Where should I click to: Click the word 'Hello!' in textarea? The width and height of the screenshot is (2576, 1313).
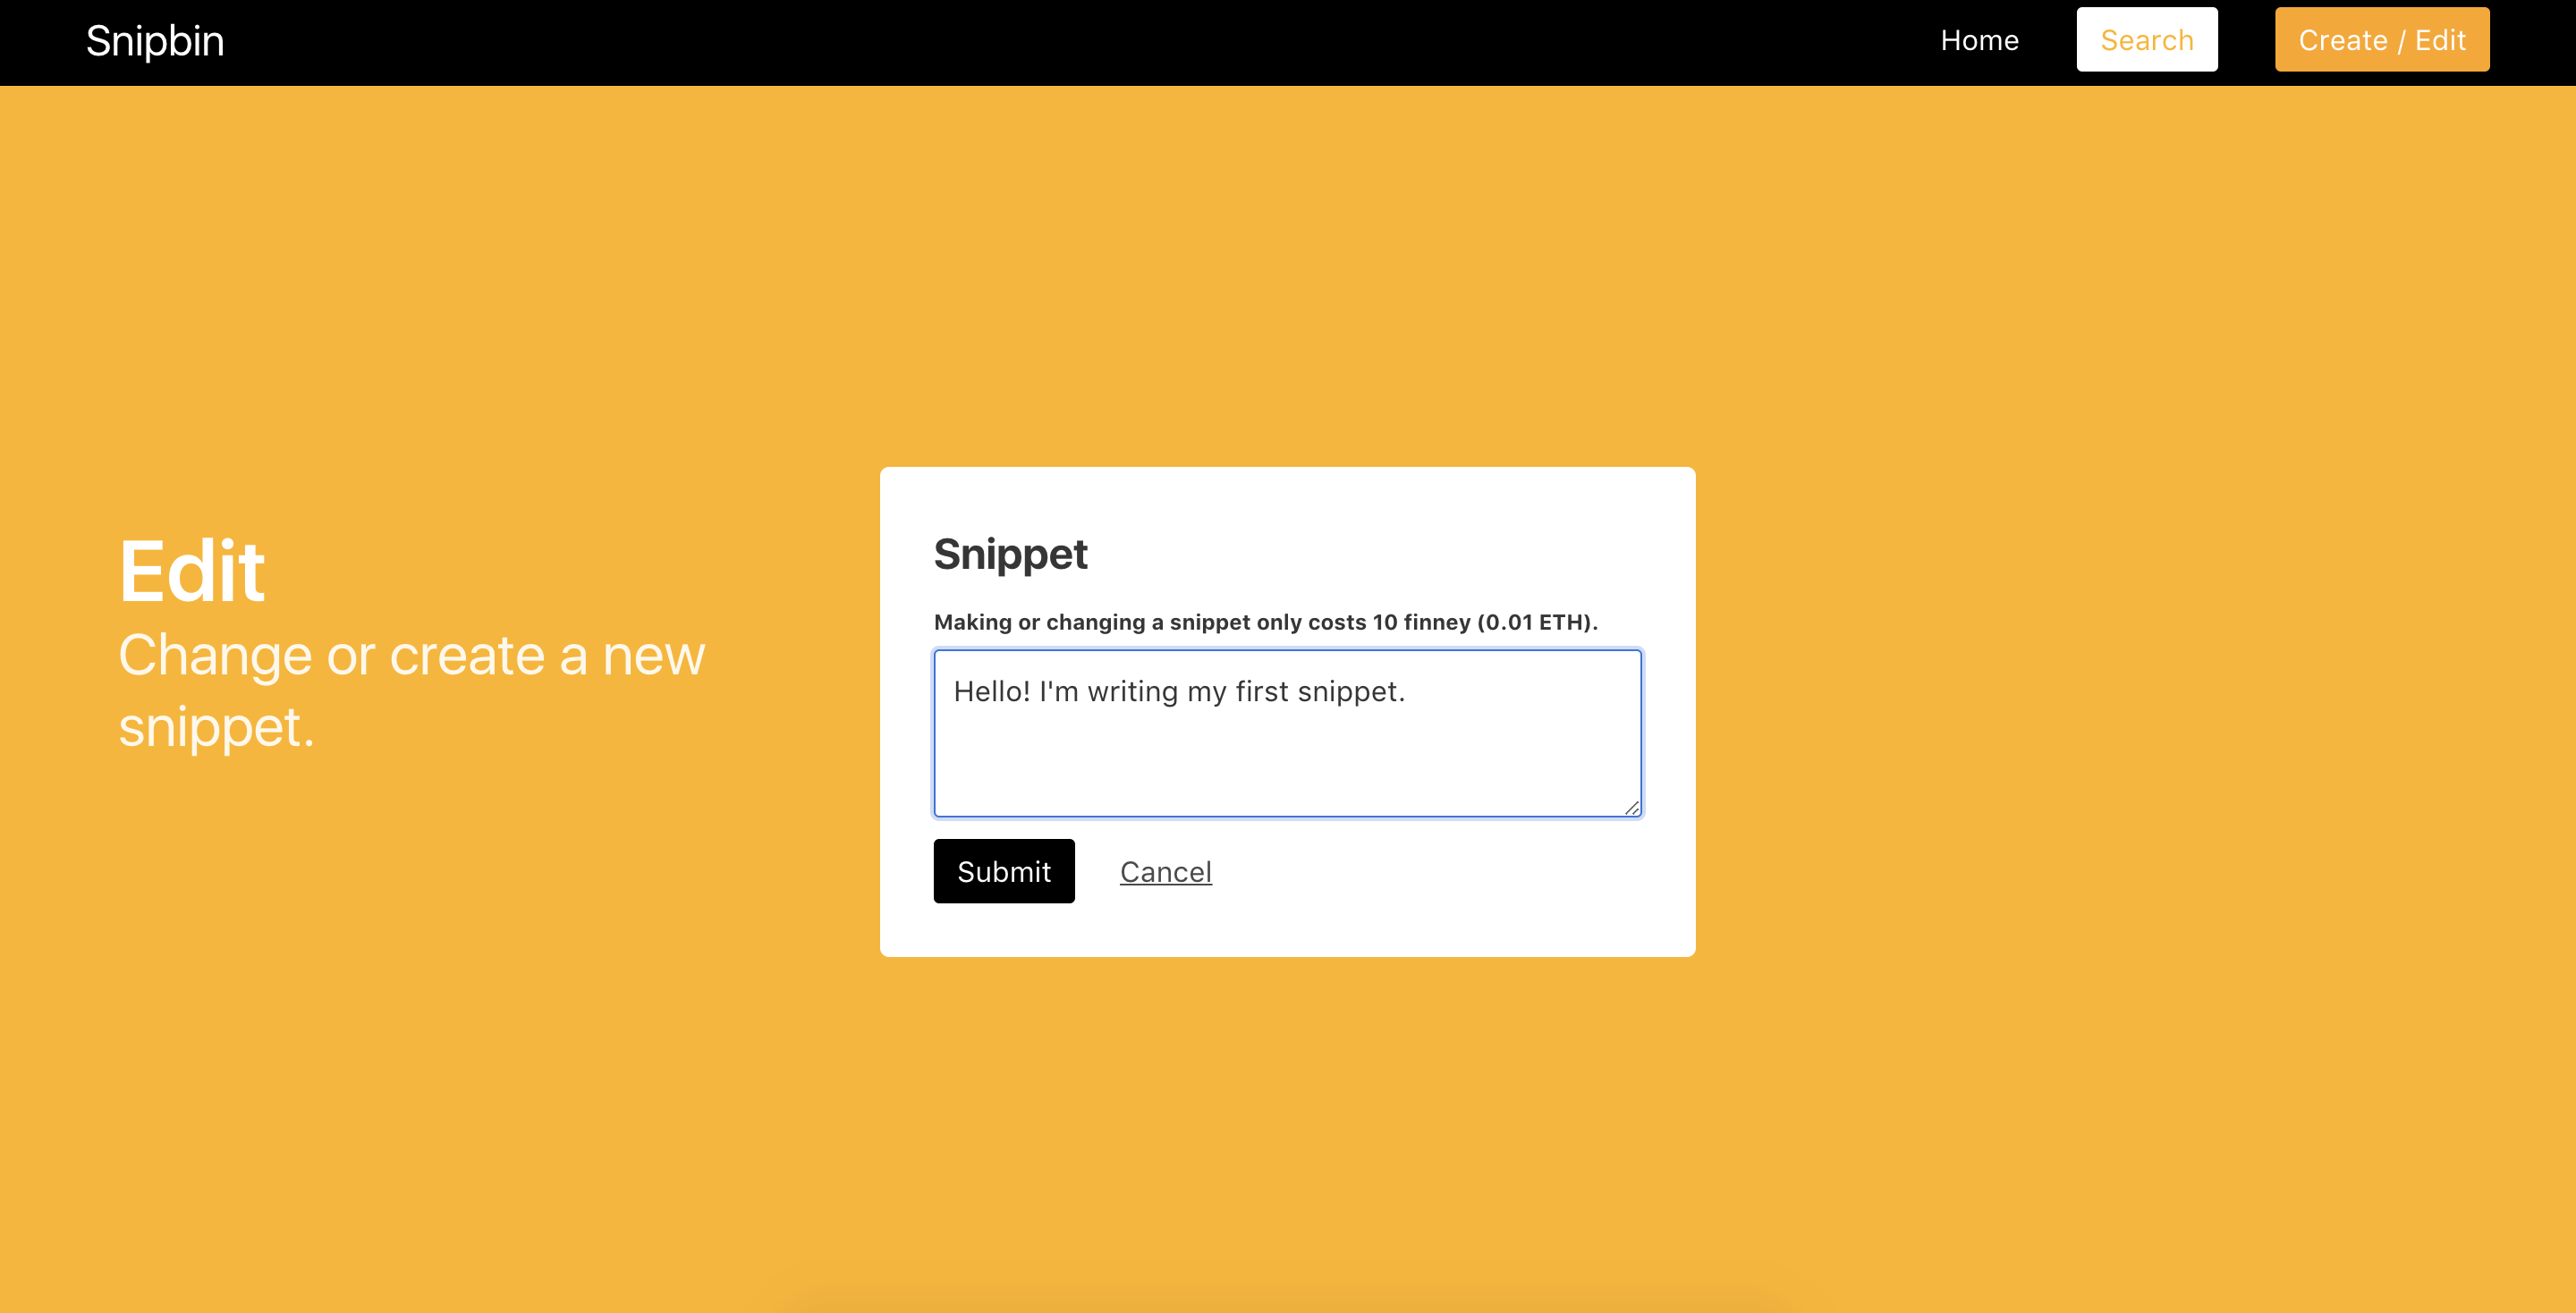[x=991, y=691]
